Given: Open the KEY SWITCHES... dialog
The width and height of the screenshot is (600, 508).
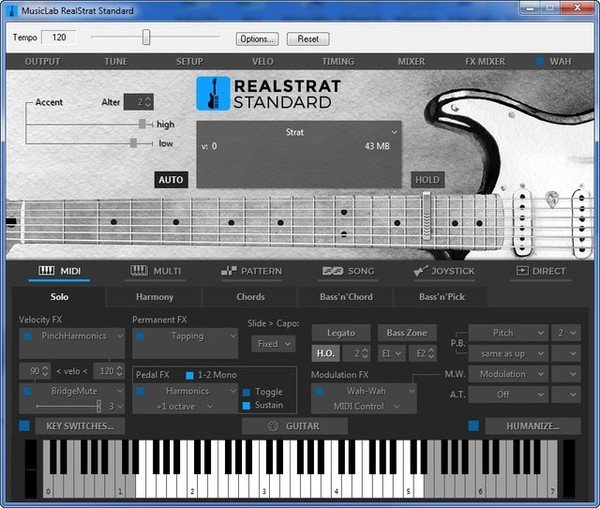Looking at the screenshot, I should tap(80, 426).
